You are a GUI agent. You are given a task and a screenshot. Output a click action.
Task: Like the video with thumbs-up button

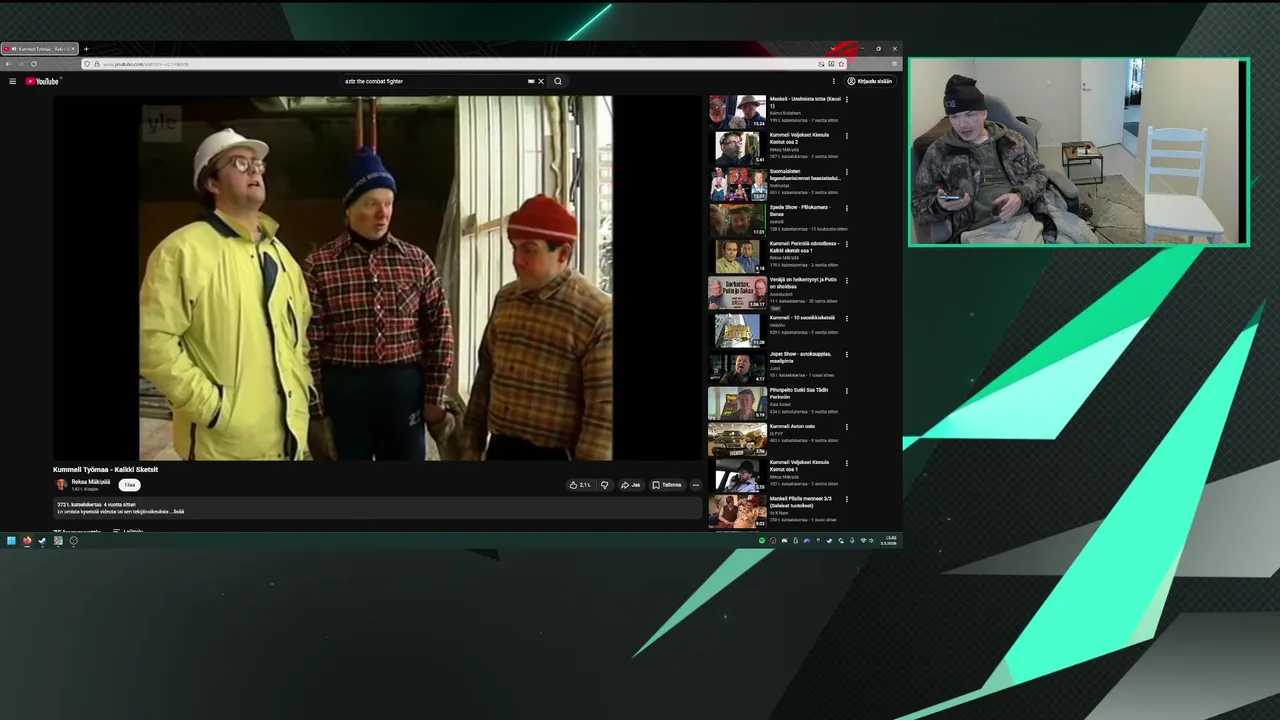pos(580,485)
